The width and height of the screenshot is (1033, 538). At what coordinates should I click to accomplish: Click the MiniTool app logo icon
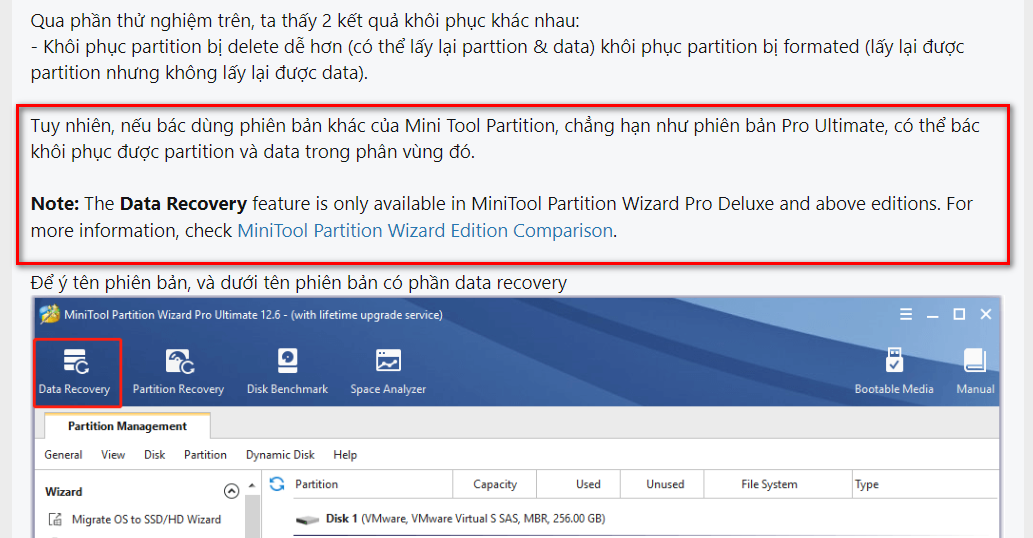coord(49,315)
